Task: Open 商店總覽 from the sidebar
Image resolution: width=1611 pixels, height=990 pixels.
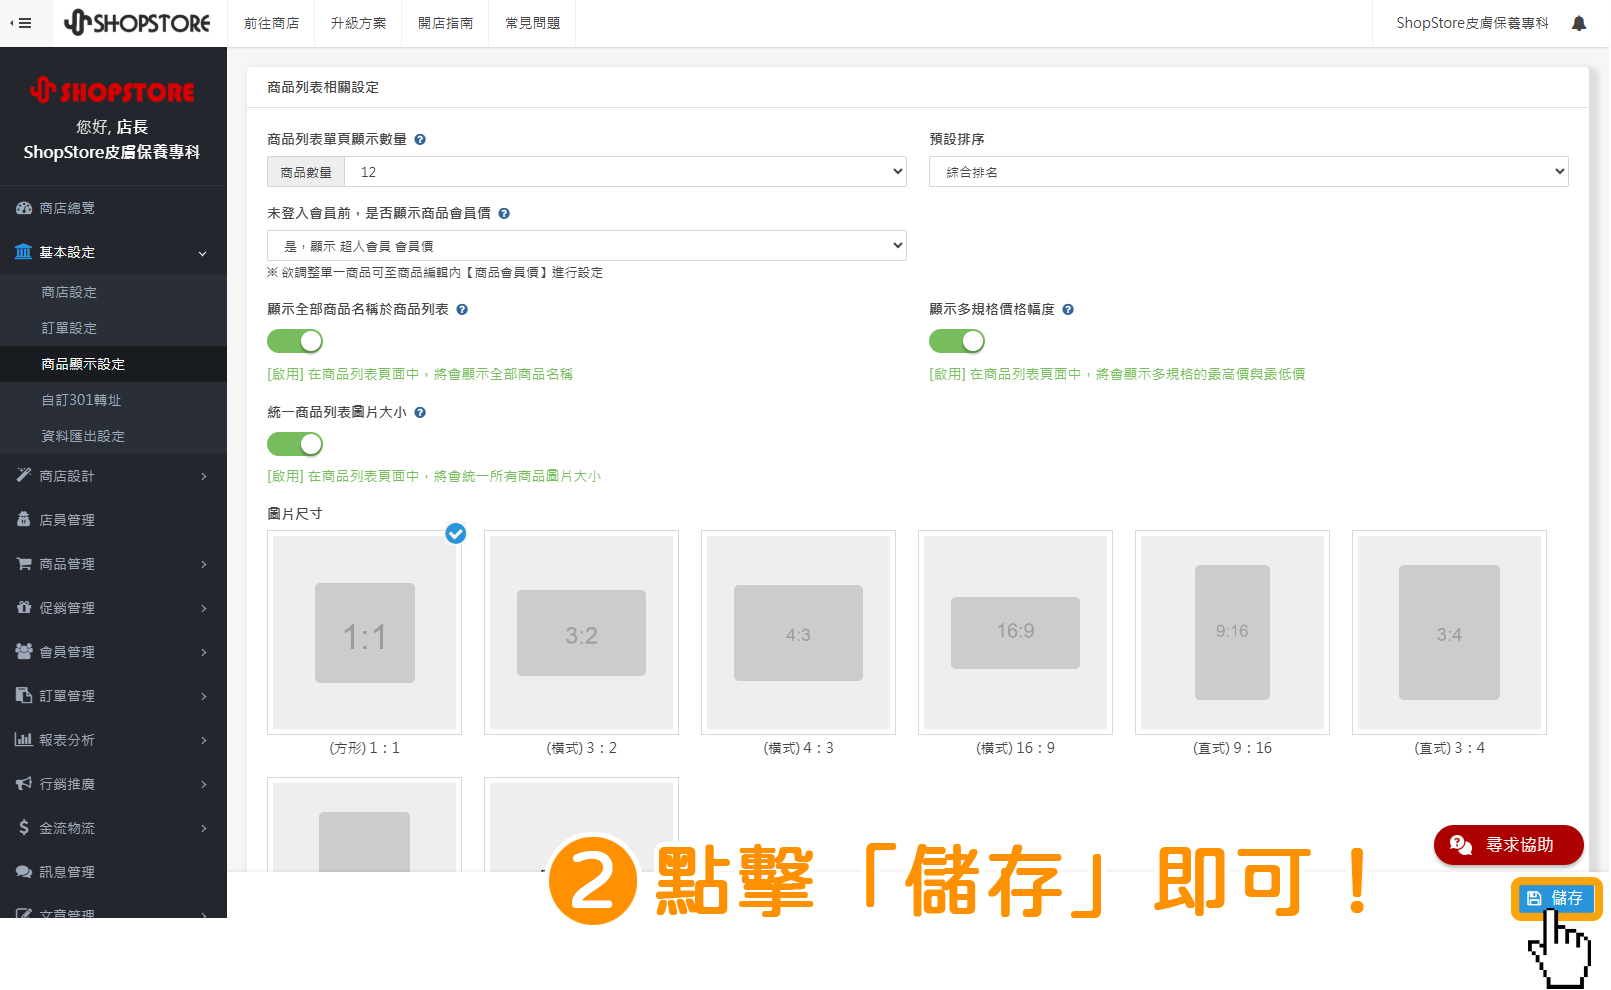Action: click(67, 208)
